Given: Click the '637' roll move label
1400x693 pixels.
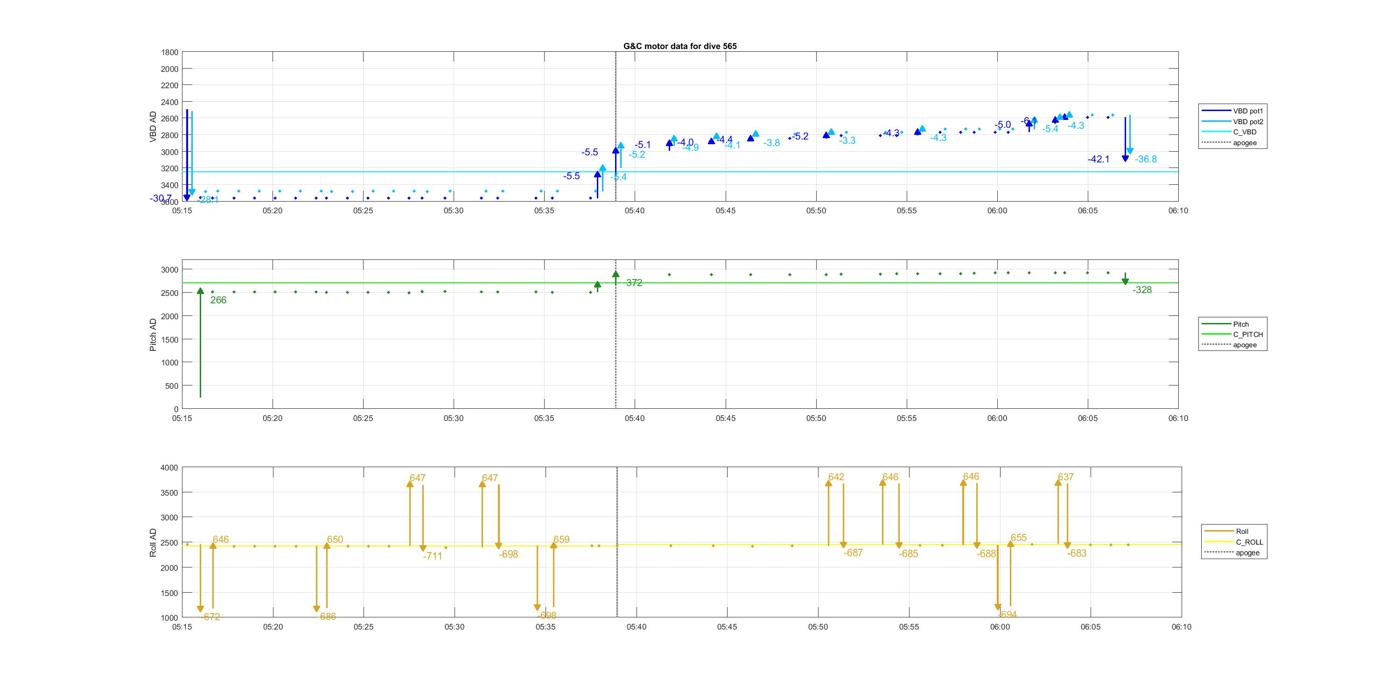Looking at the screenshot, I should (1065, 477).
